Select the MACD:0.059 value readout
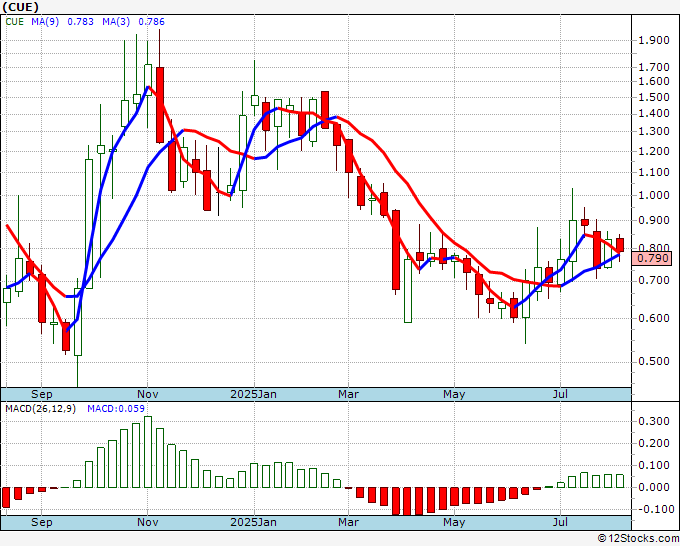Screen dimensions: 680x546 116,409
